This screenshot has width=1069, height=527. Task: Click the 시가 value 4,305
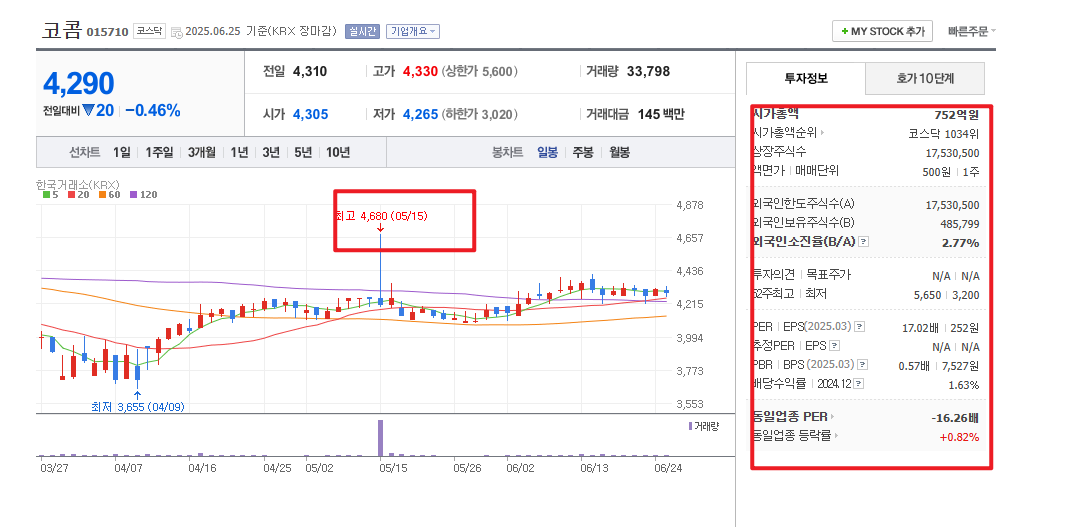click(310, 115)
